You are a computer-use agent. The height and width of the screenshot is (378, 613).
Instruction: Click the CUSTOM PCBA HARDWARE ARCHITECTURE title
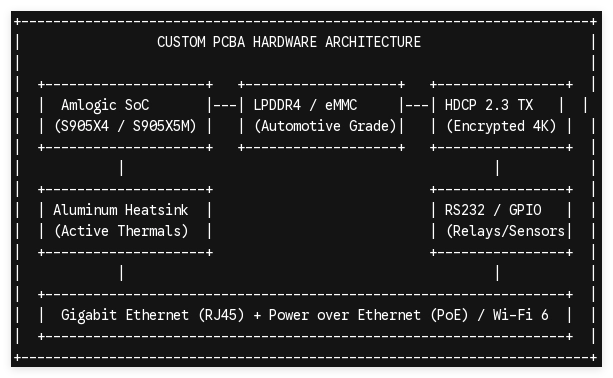click(289, 42)
